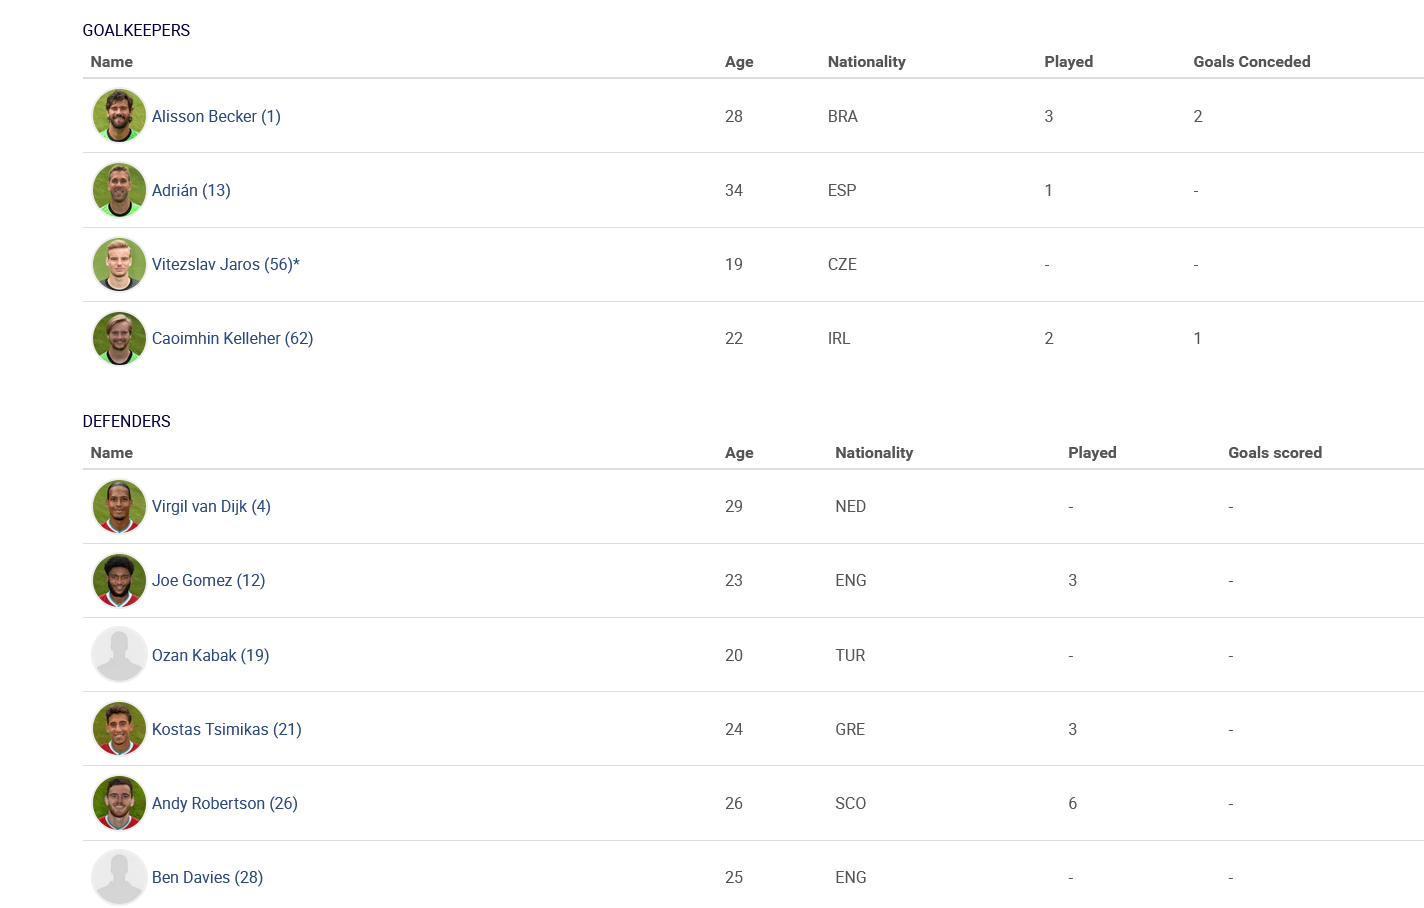Select the Ozan Kabak (19) name link
Viewport: 1424px width, 908px height.
click(x=210, y=655)
